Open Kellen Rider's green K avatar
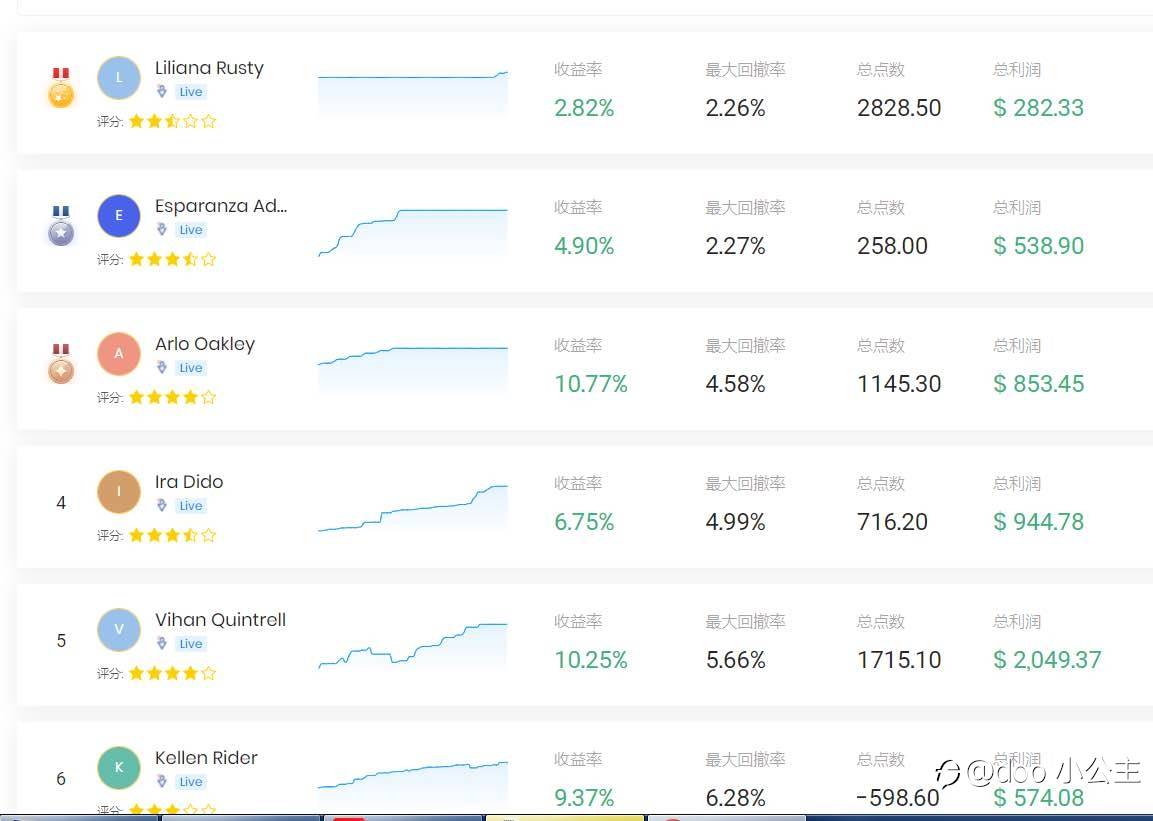 [x=118, y=767]
